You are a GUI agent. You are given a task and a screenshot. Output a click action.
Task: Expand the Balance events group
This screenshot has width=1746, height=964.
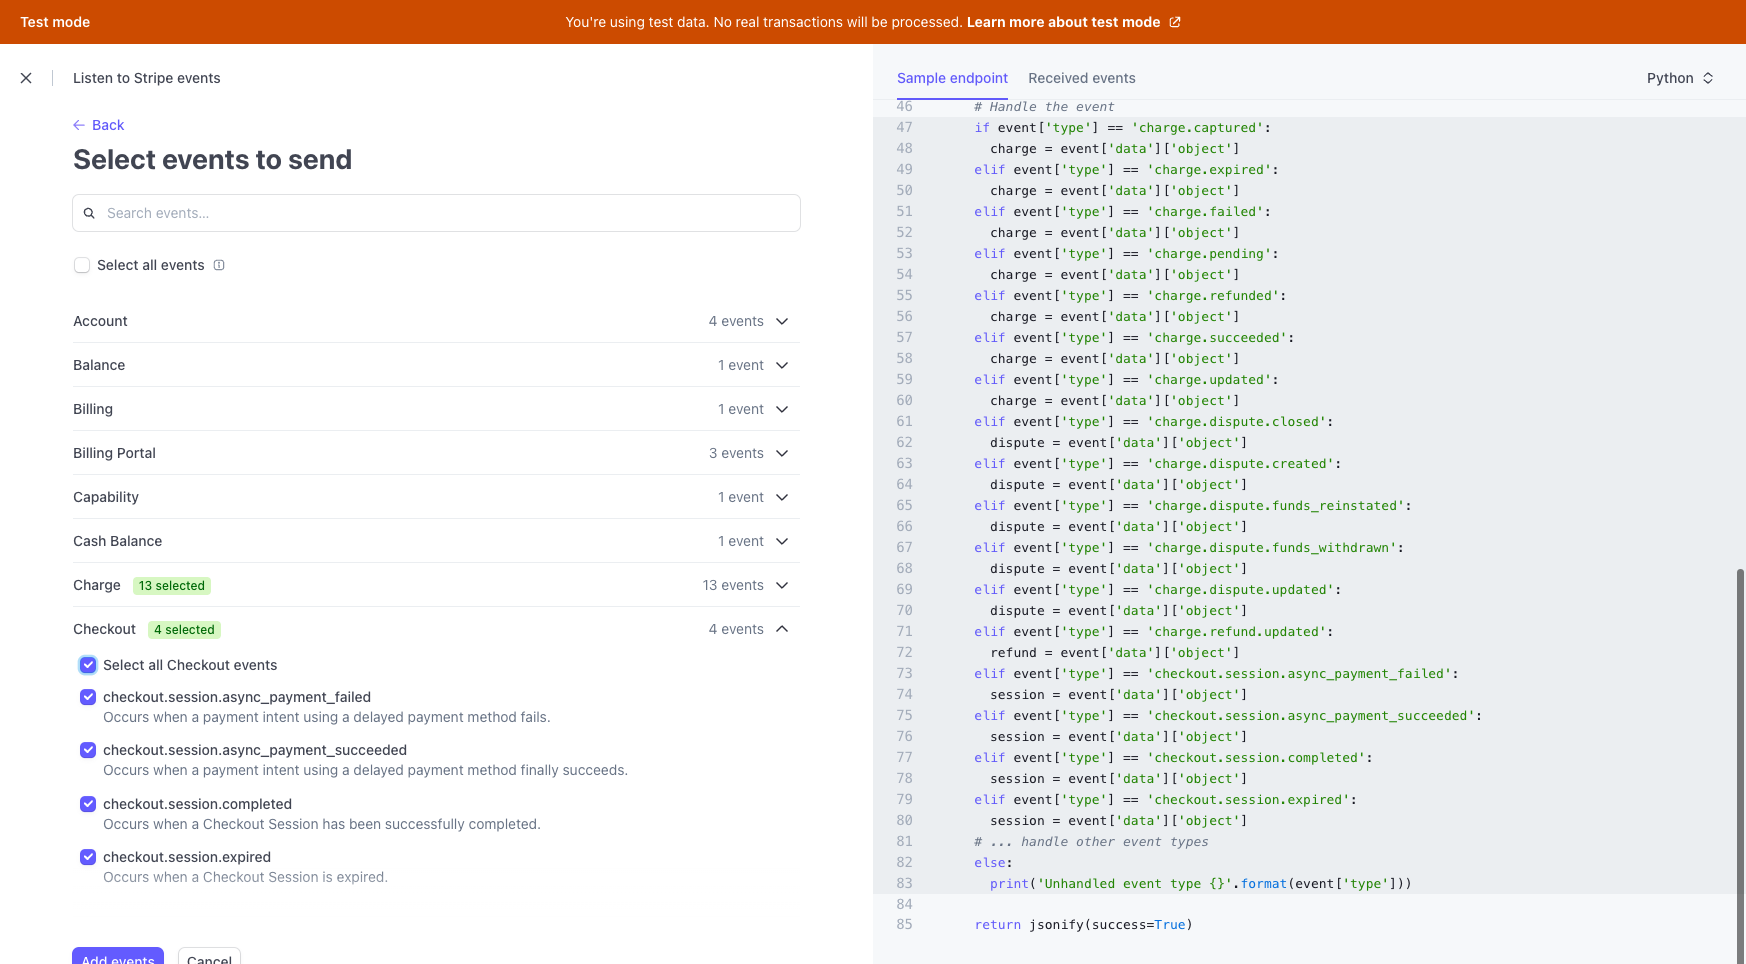pos(436,365)
